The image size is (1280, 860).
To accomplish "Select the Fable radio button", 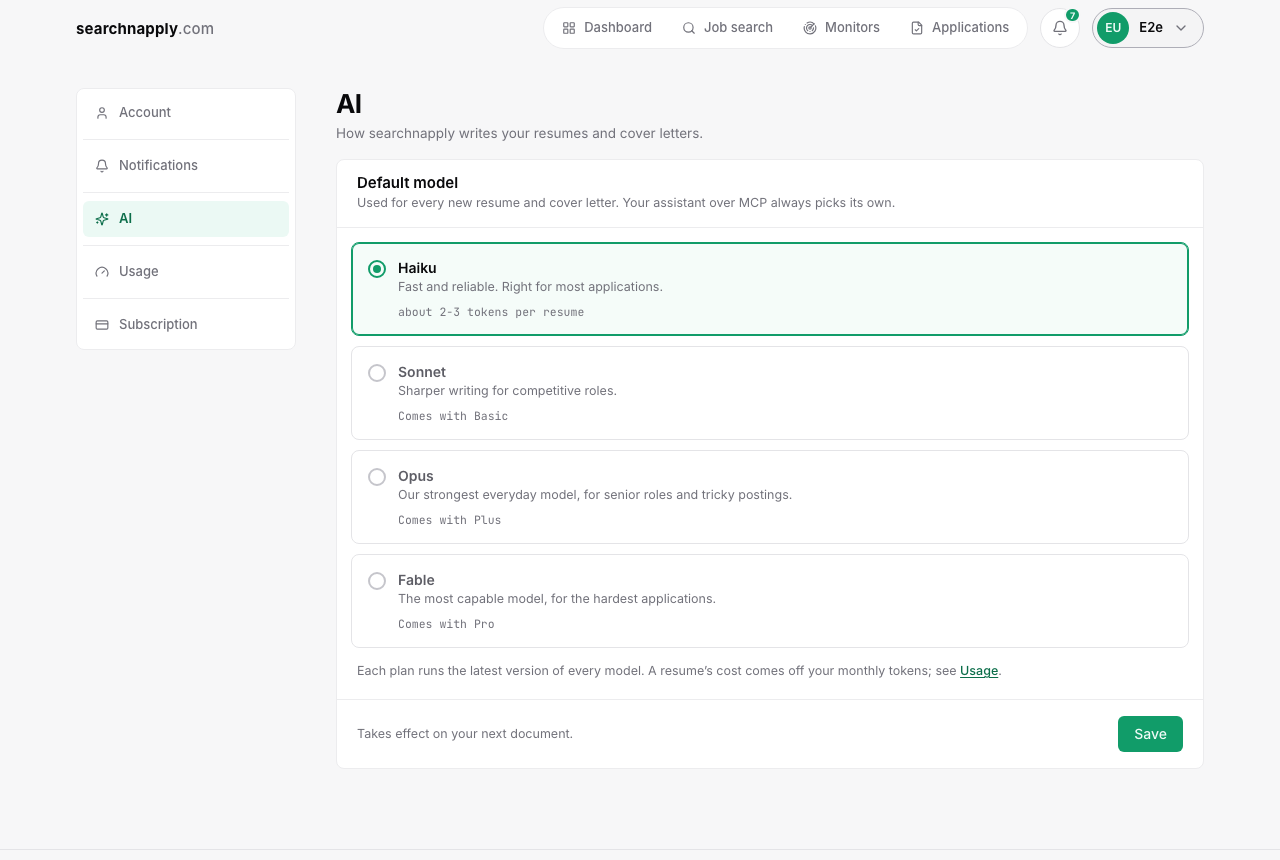I will pyautogui.click(x=377, y=581).
